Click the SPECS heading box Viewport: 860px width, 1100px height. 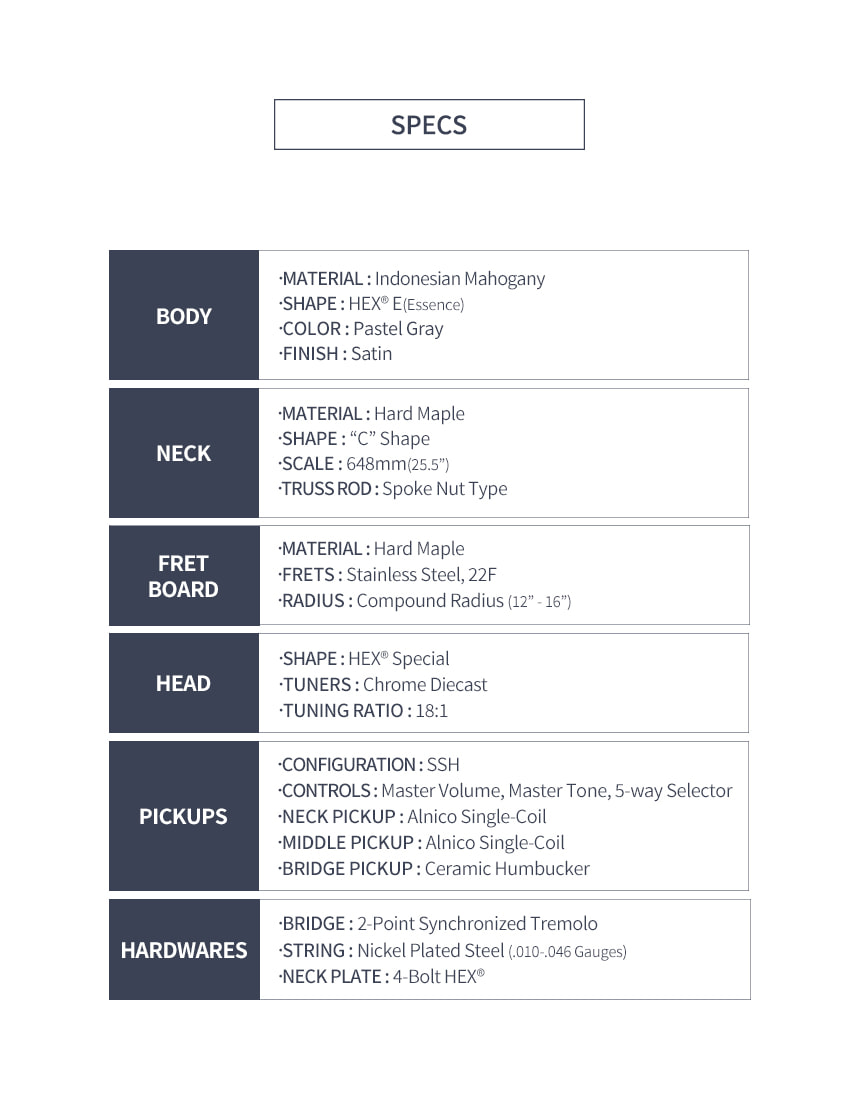(429, 124)
